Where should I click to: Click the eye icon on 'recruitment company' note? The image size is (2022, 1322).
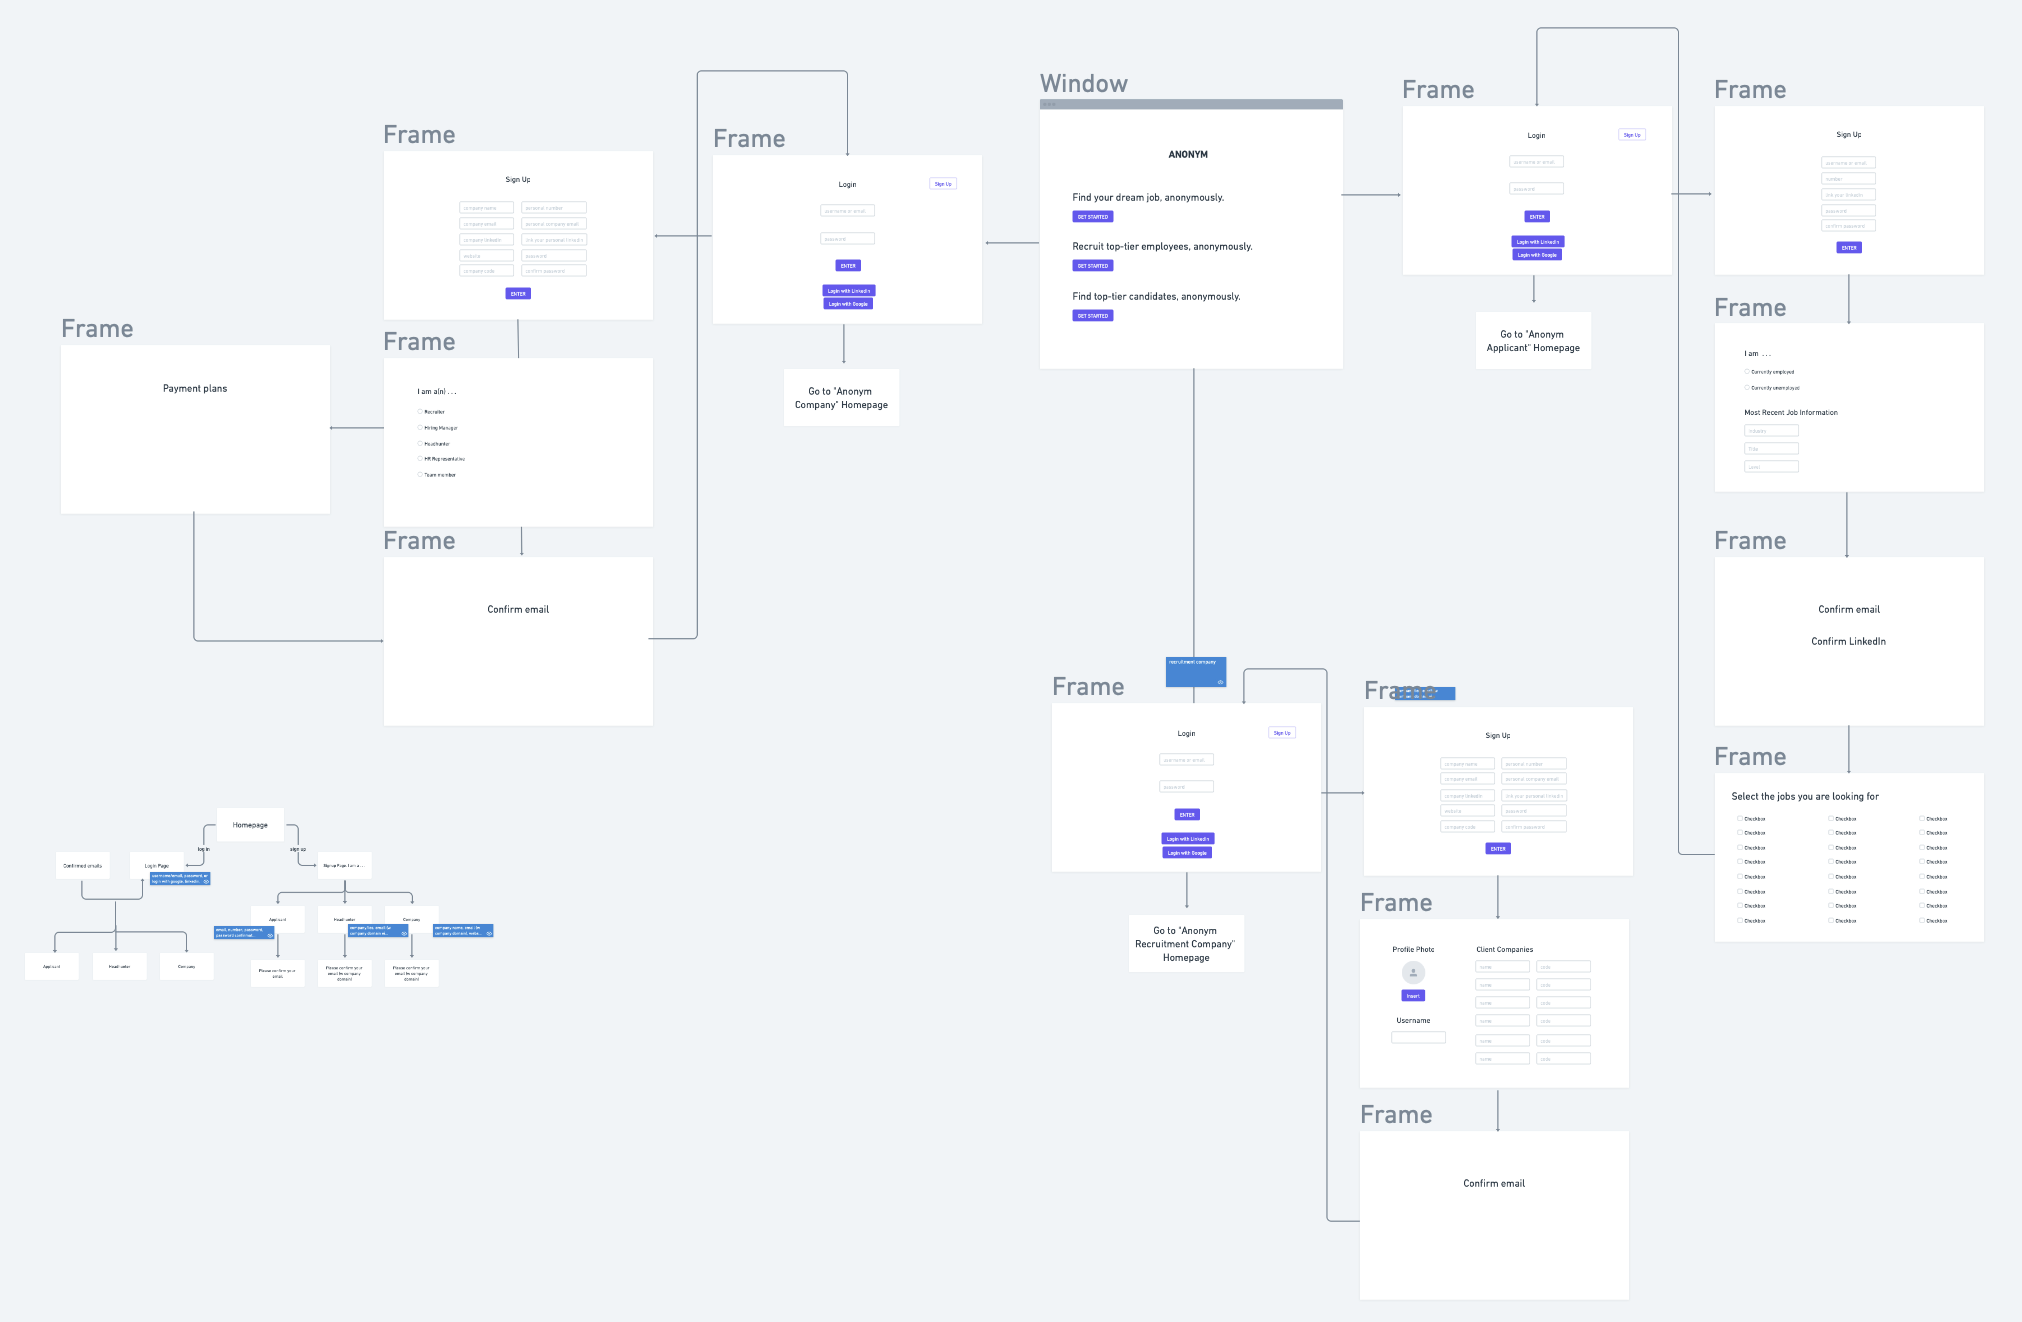point(1220,682)
